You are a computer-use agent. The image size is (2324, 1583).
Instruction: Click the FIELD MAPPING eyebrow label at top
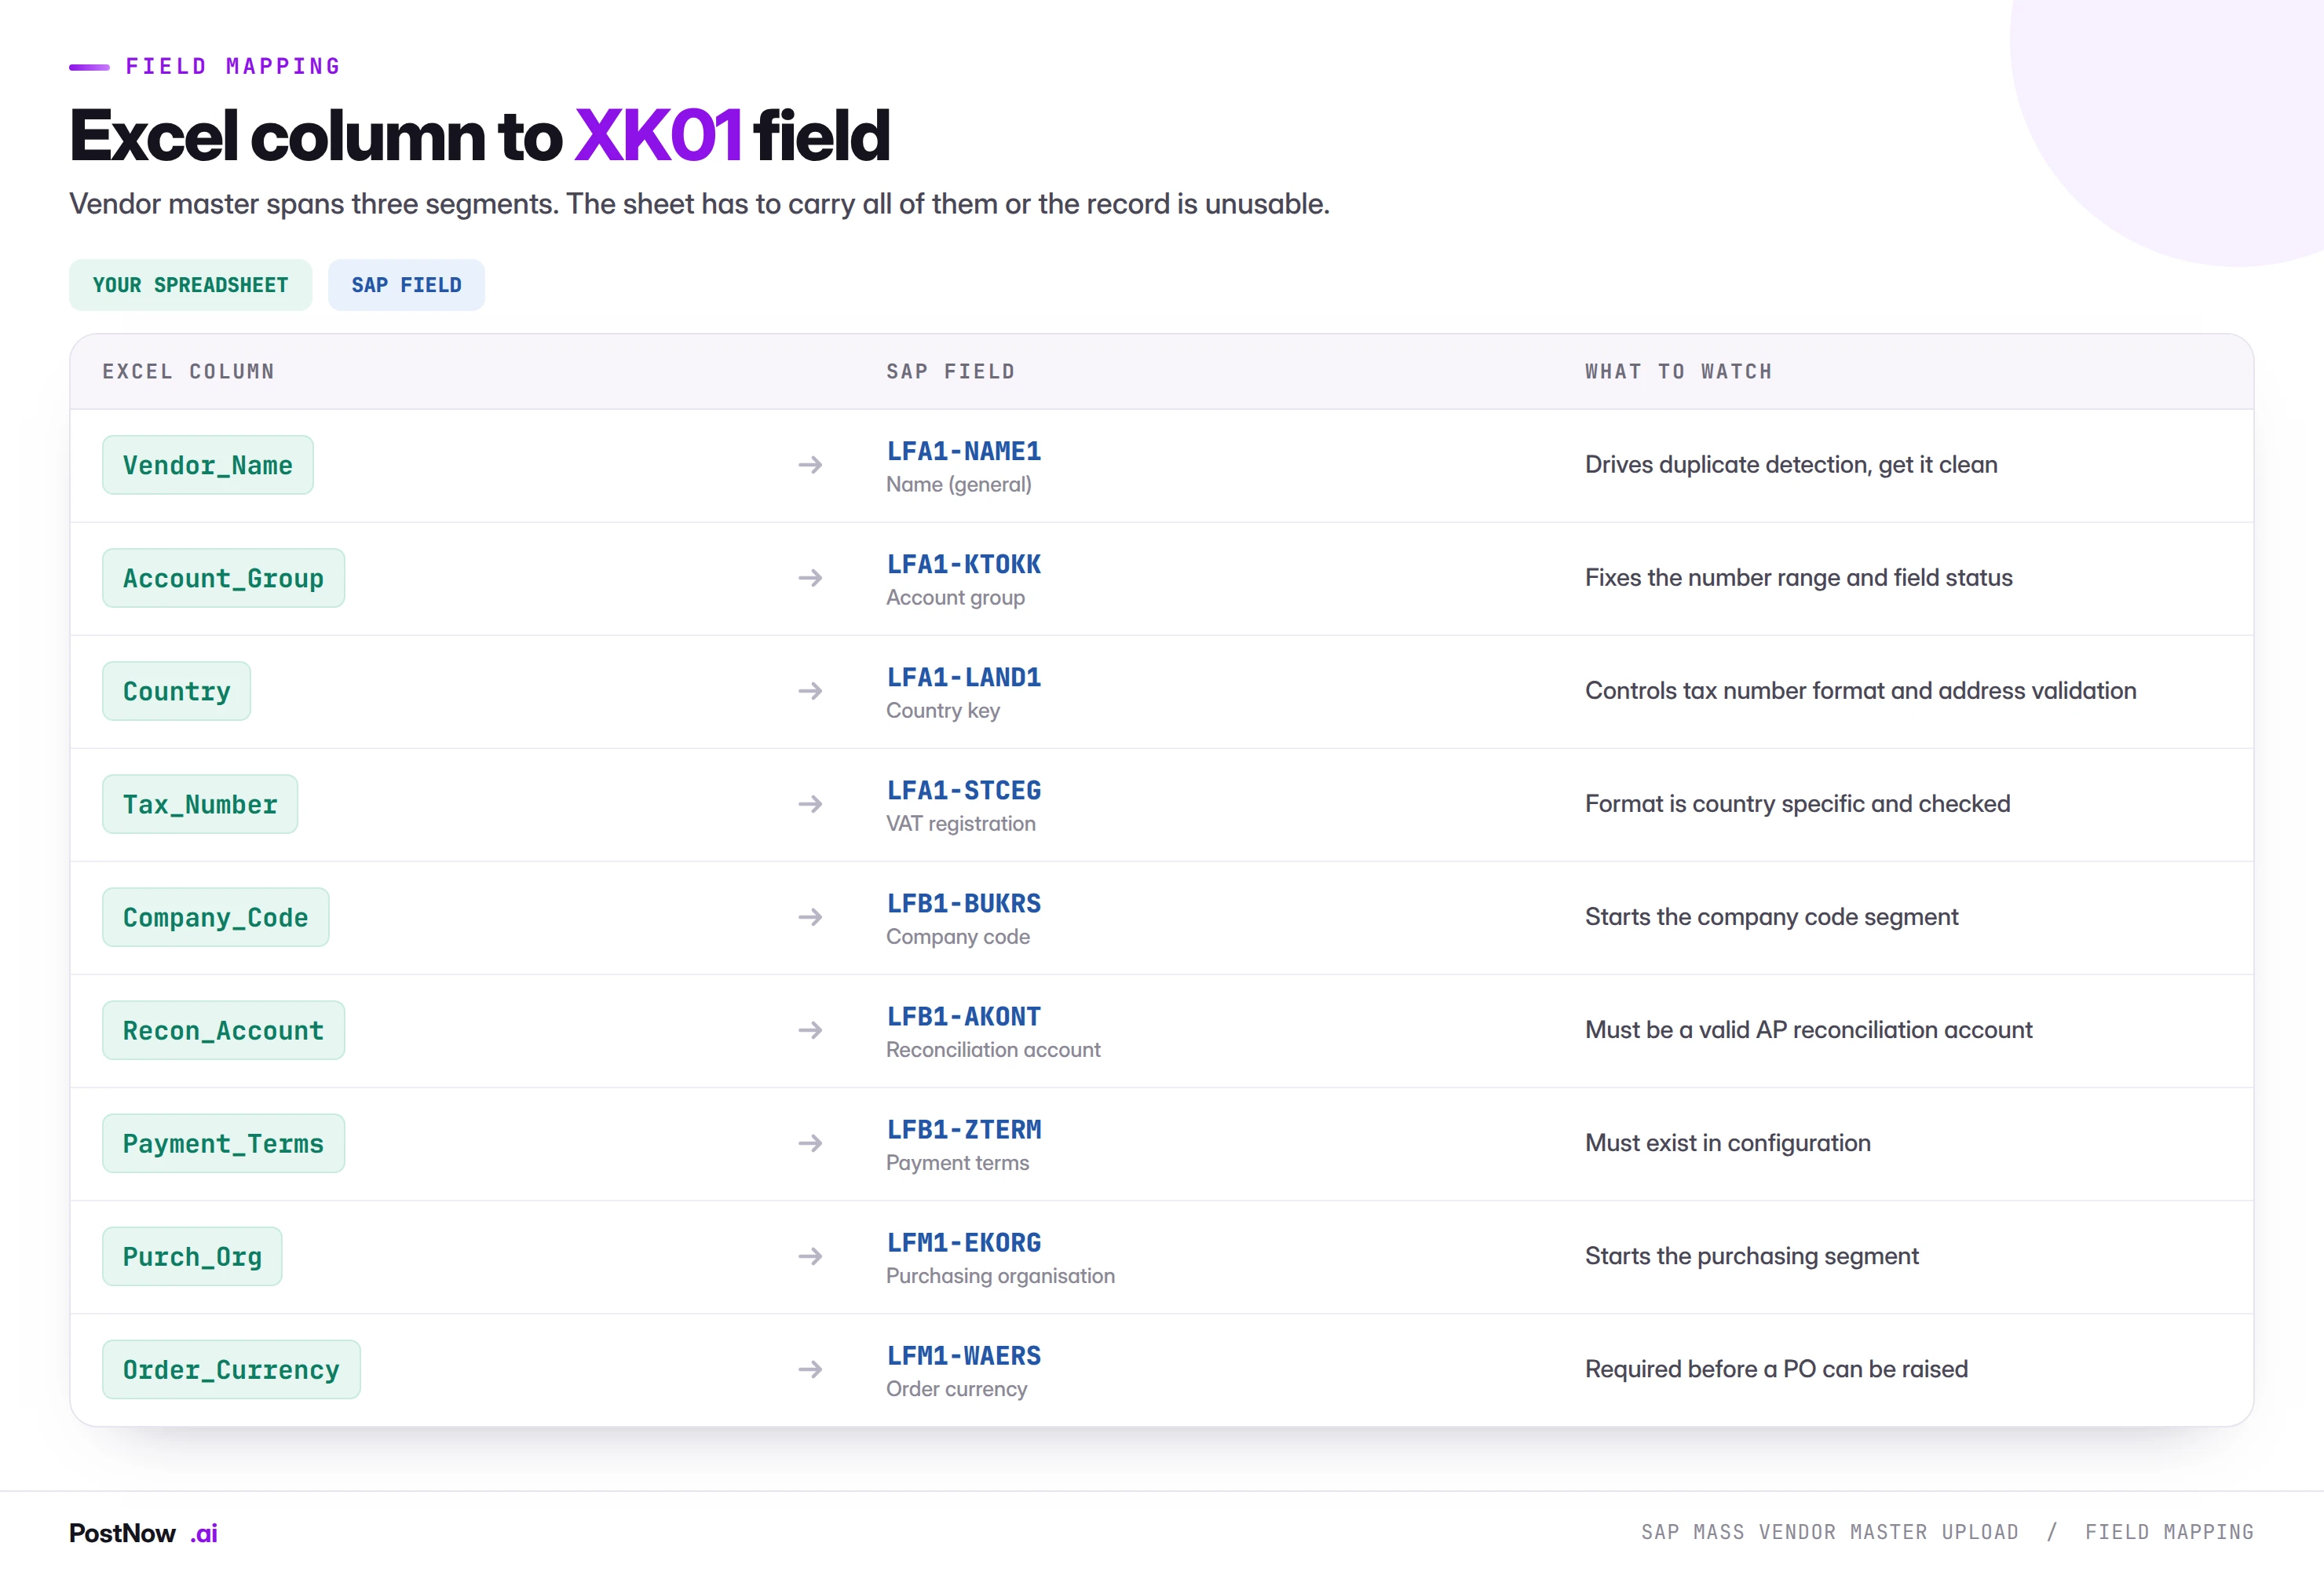[x=233, y=67]
